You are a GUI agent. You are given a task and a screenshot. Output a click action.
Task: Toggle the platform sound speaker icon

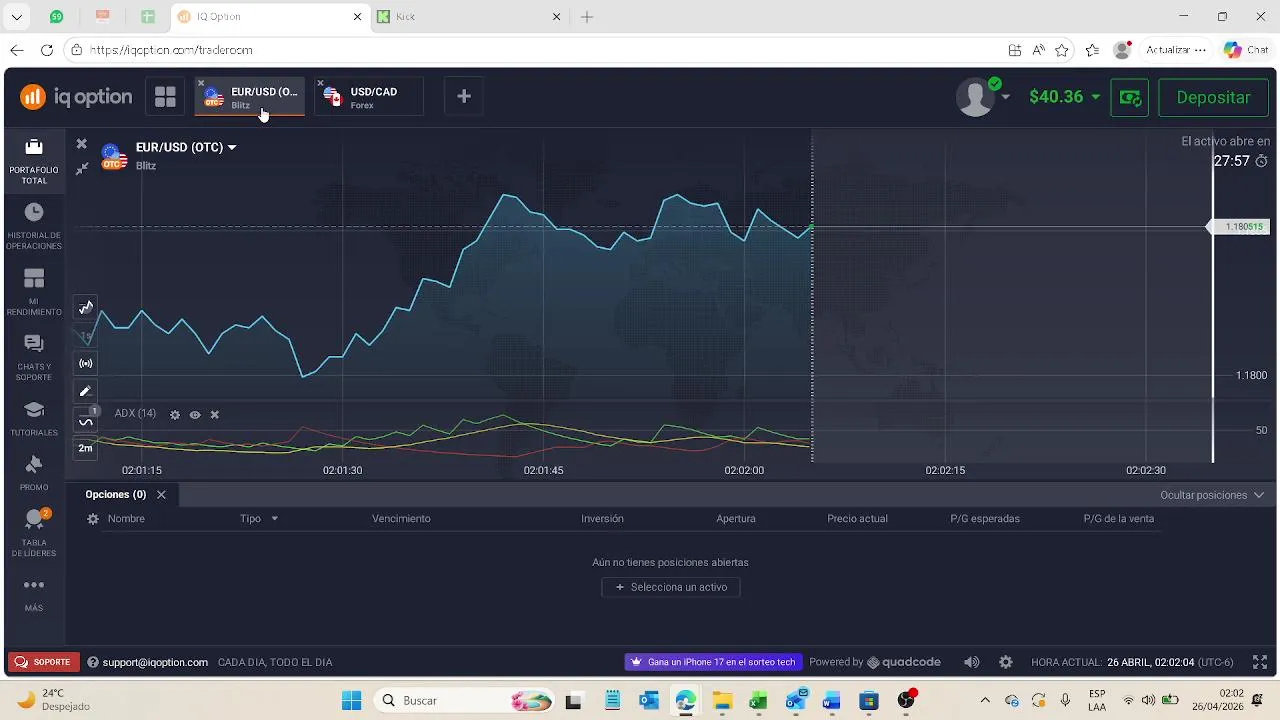click(972, 662)
